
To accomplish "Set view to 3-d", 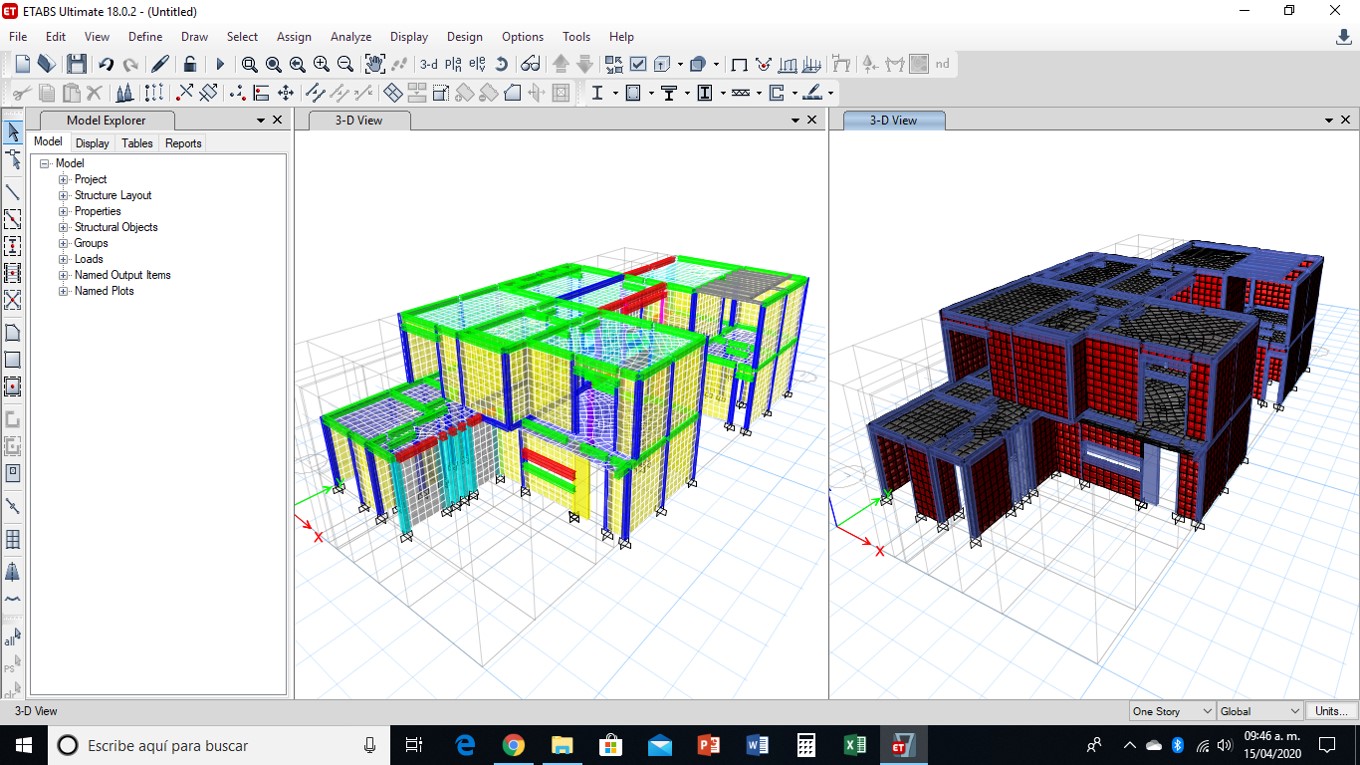I will pos(428,64).
